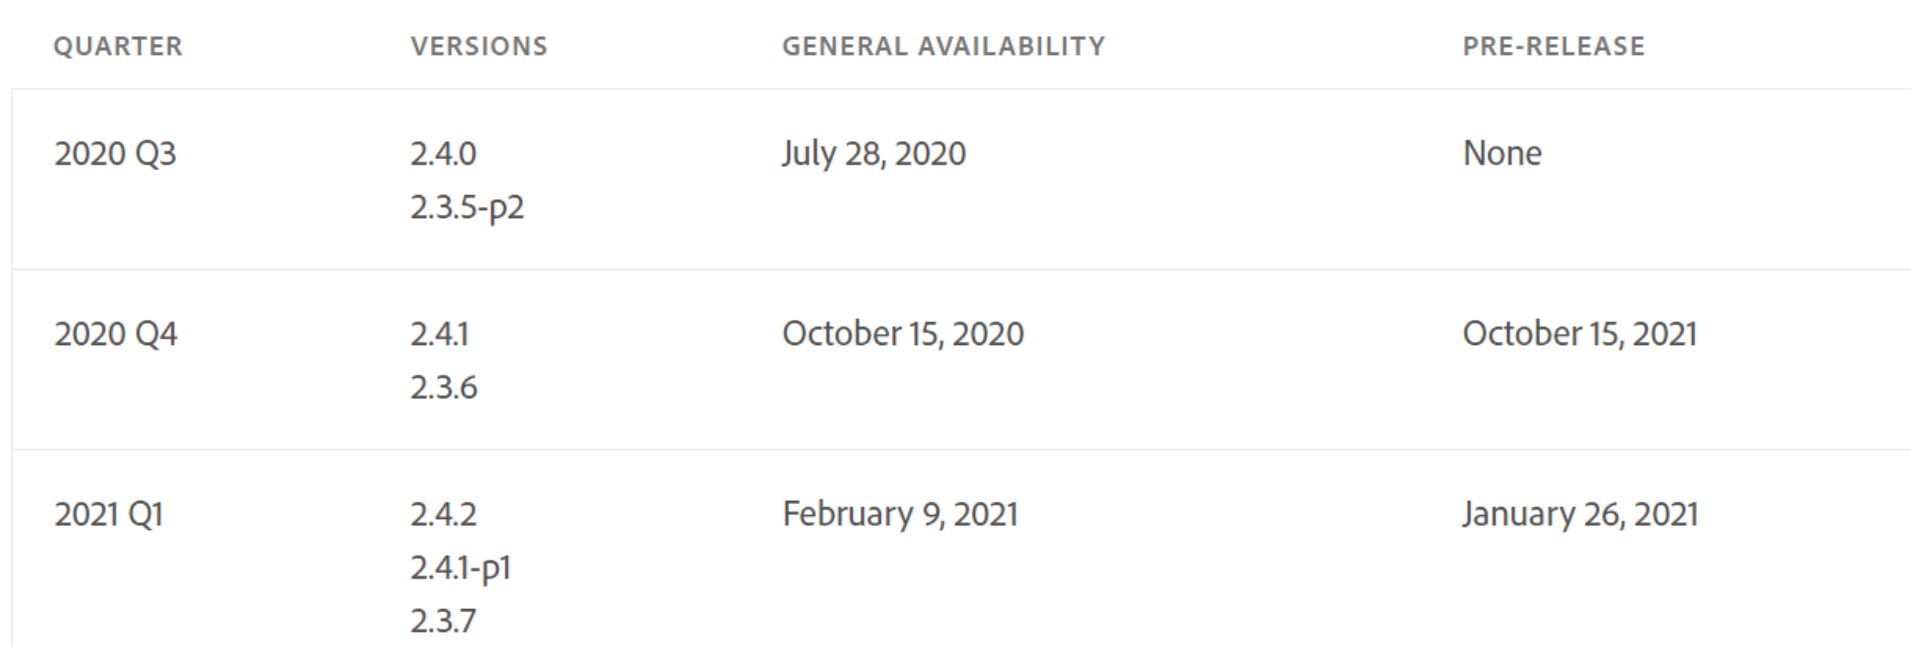Screen dimensions: 1911x647
Task: Click the 2021 Q1 quarter cell
Action: 109,514
